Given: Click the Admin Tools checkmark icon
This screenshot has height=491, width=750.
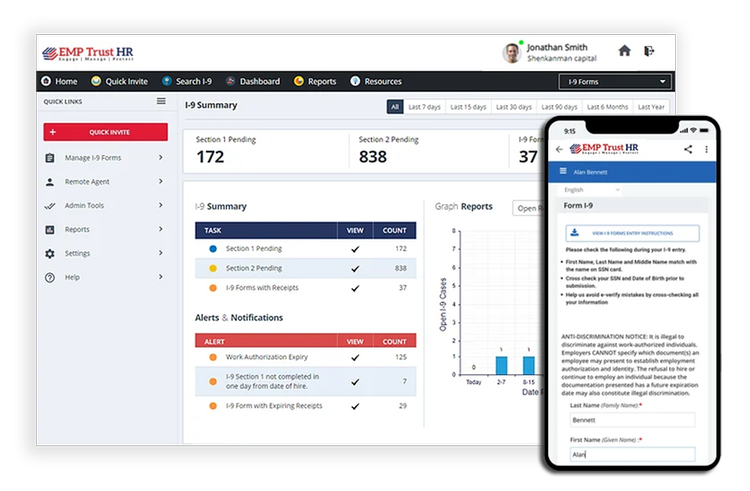Looking at the screenshot, I should pyautogui.click(x=50, y=206).
